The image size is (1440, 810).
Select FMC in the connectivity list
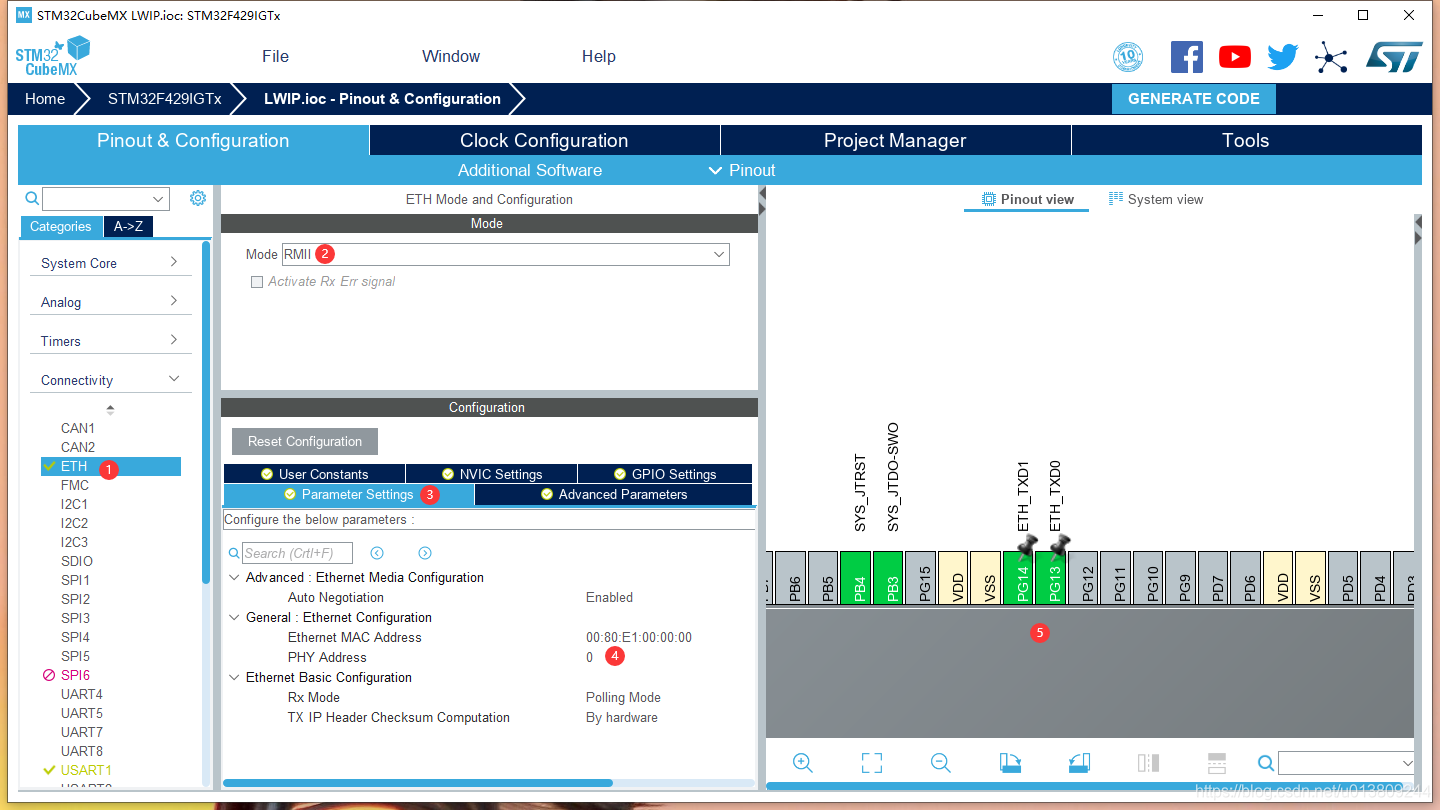(75, 485)
